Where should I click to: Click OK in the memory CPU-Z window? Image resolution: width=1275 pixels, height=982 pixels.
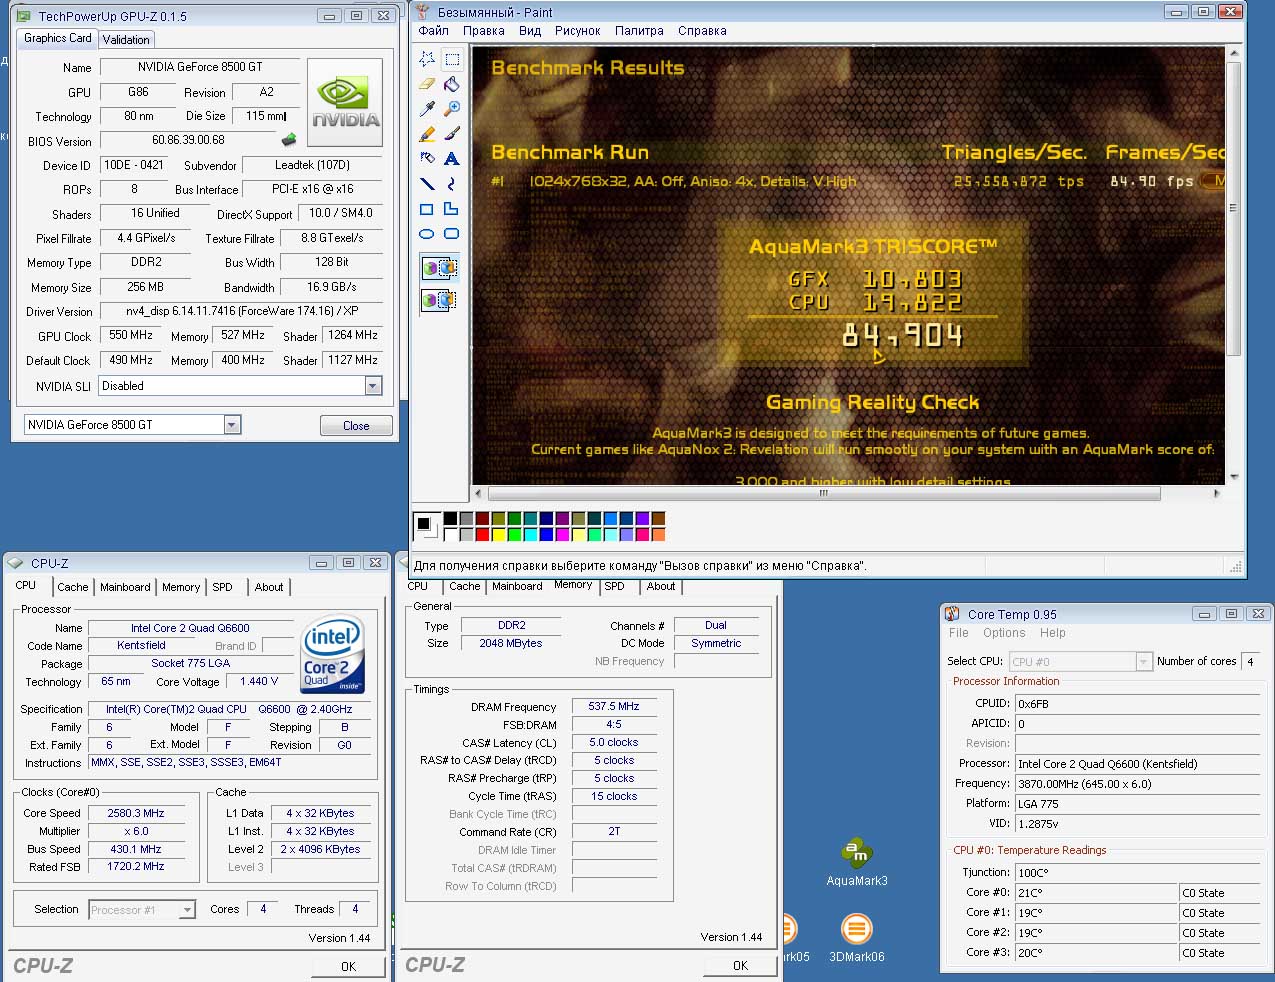click(x=740, y=965)
